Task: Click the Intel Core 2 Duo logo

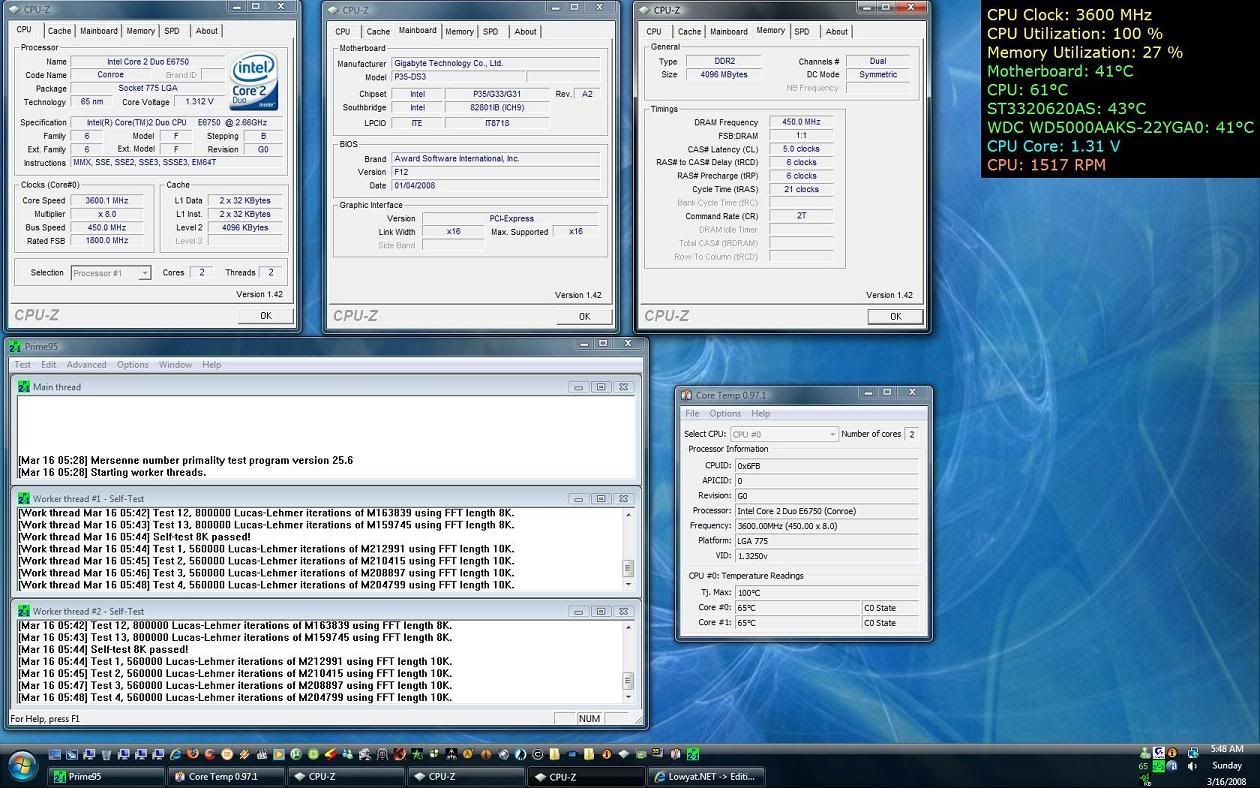Action: click(254, 82)
